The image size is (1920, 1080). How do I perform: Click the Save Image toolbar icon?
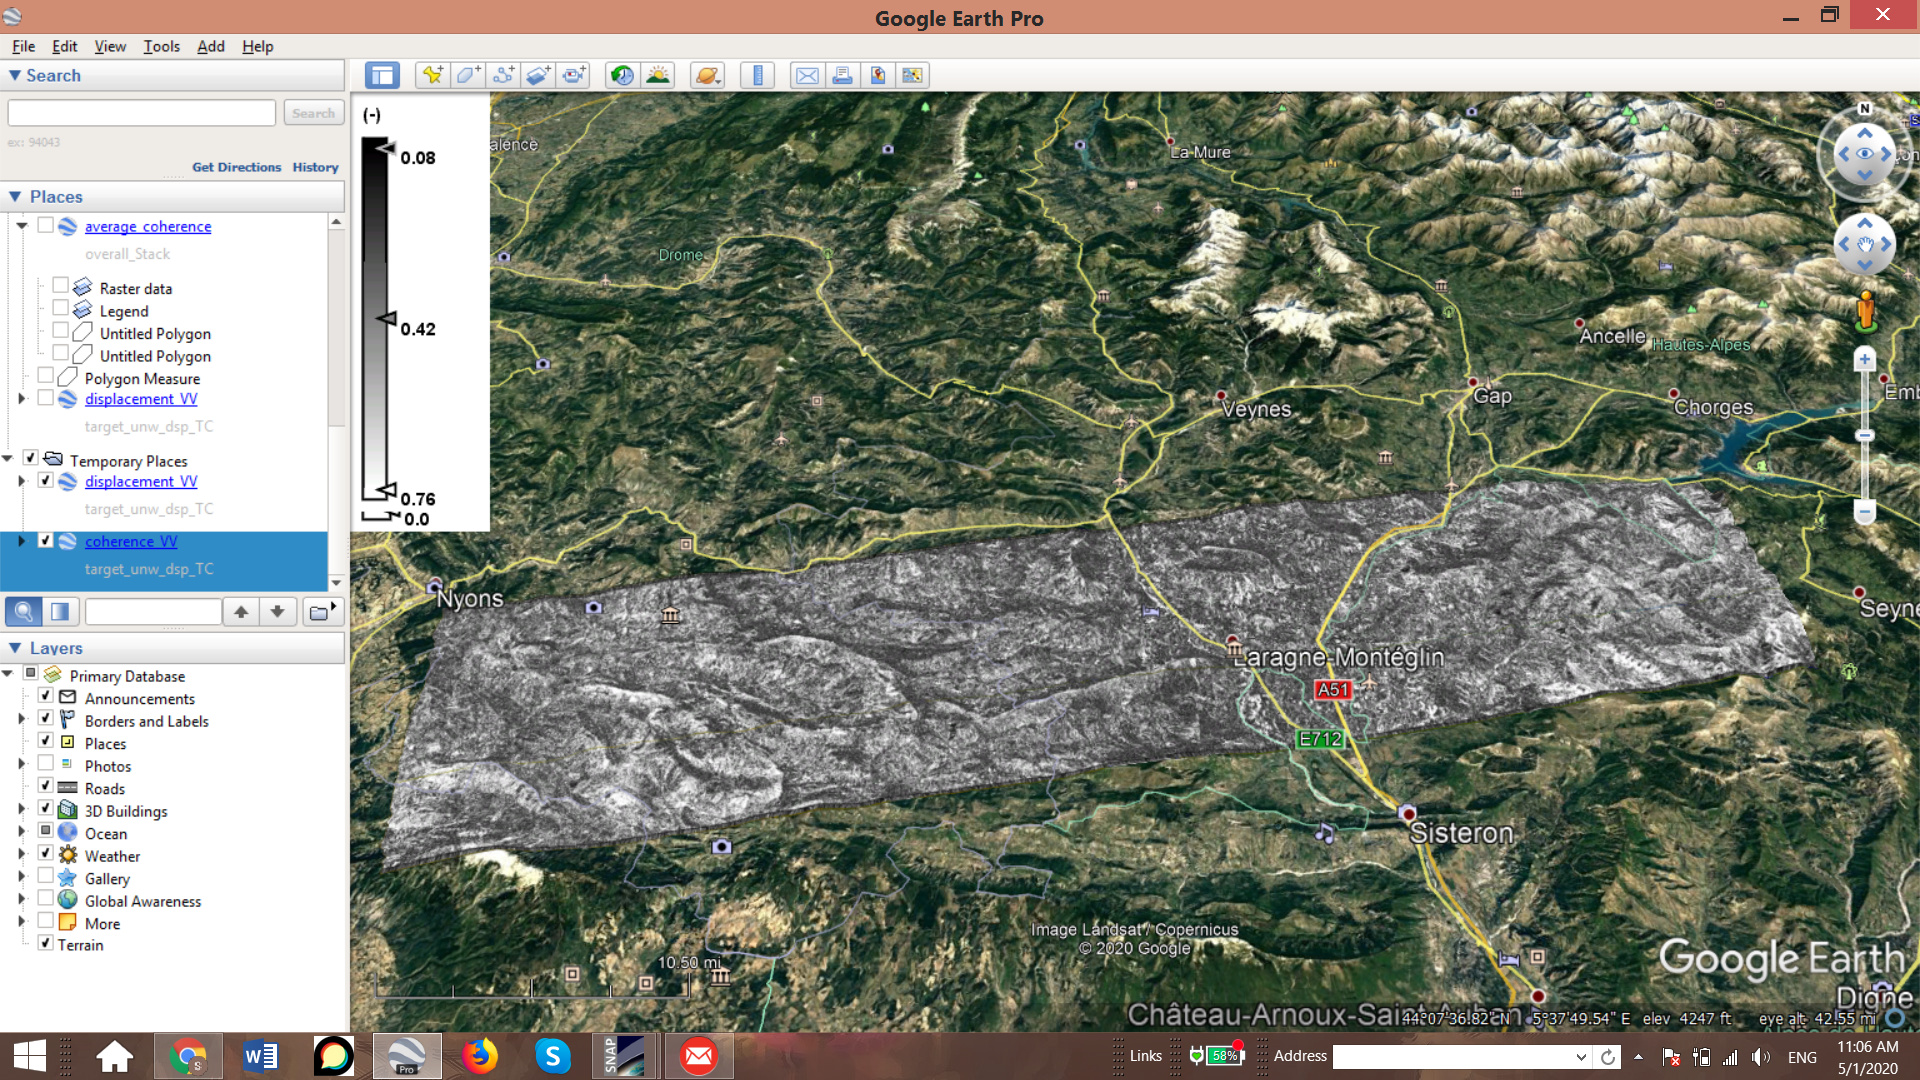877,75
